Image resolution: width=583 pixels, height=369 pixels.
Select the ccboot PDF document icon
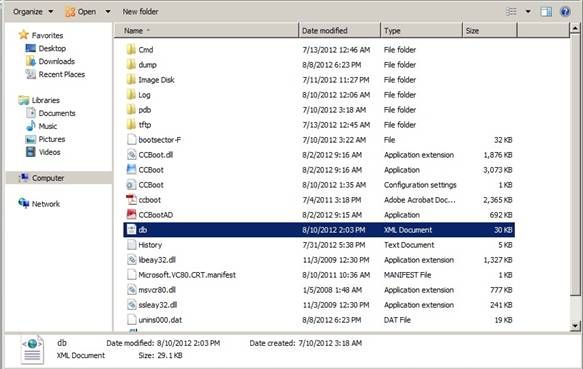[x=131, y=200]
